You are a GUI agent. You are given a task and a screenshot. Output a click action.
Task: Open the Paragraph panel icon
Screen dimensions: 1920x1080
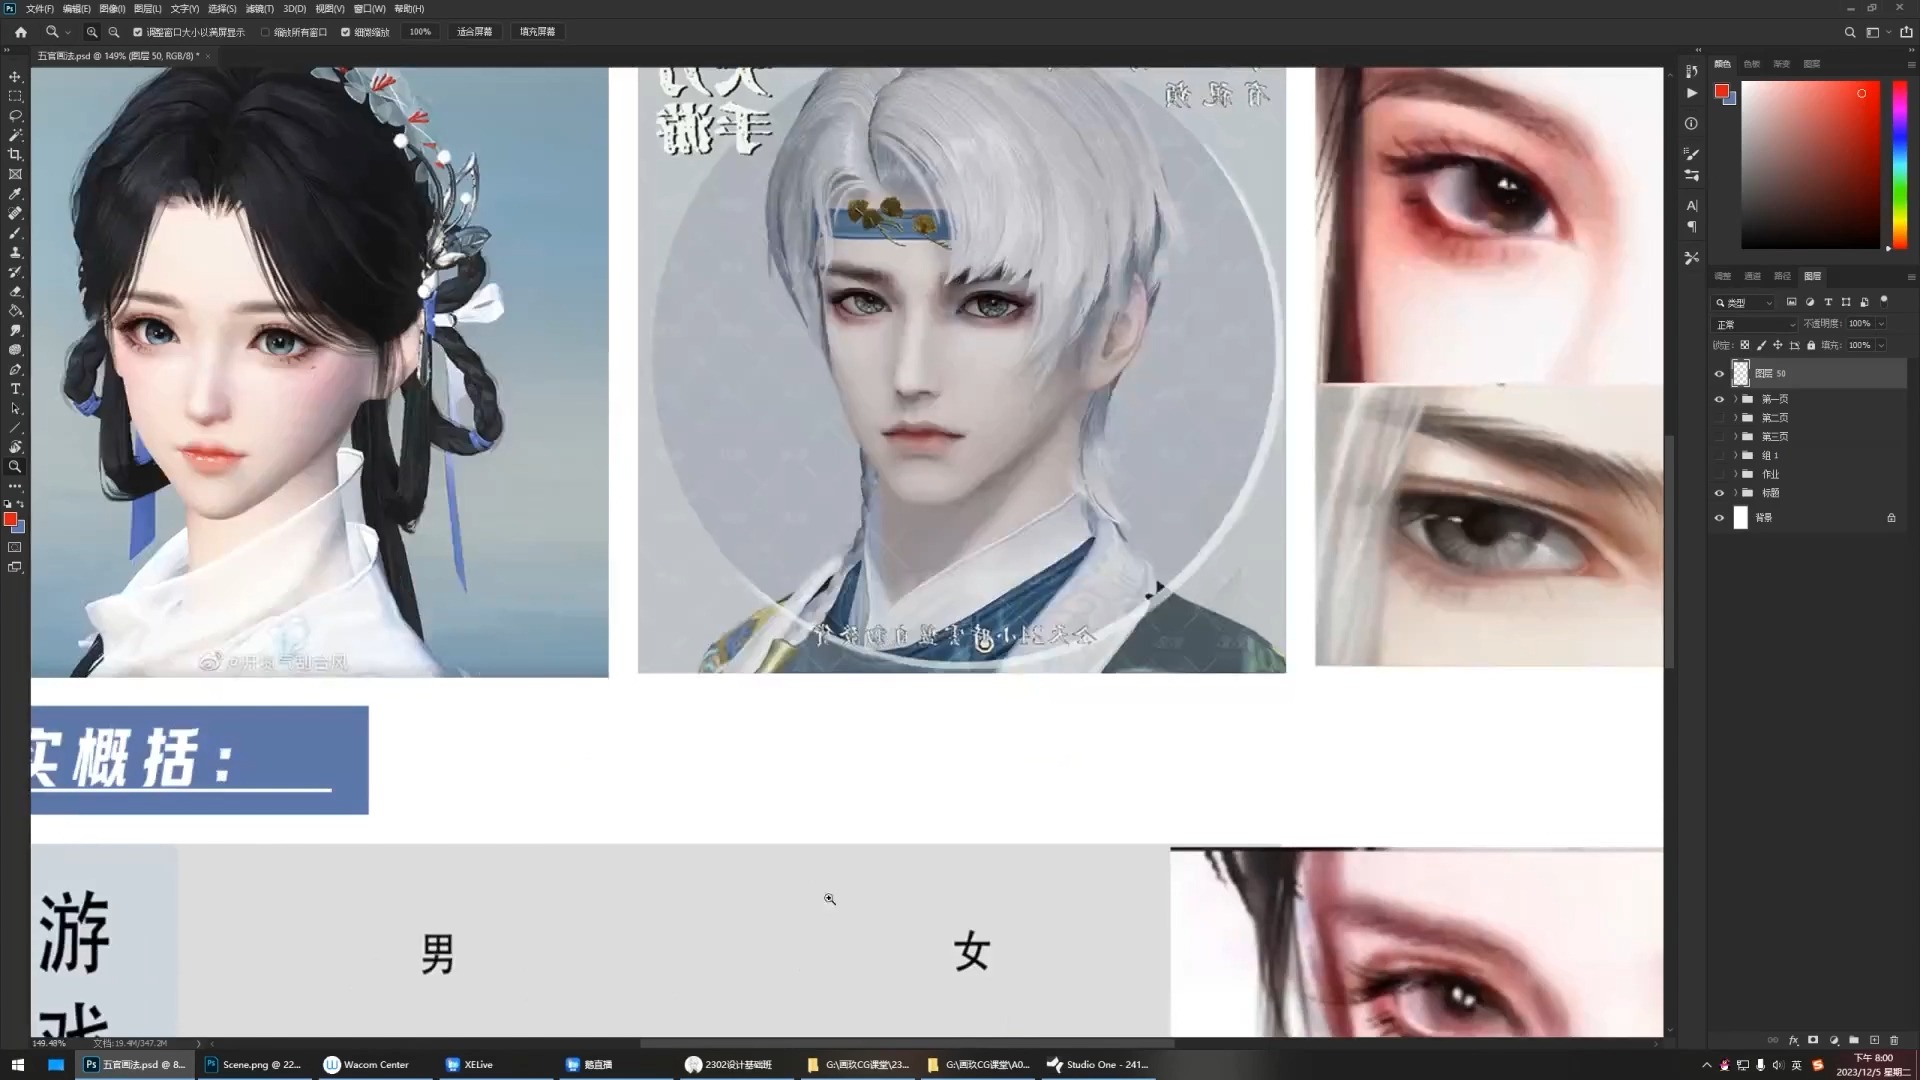(x=1691, y=227)
